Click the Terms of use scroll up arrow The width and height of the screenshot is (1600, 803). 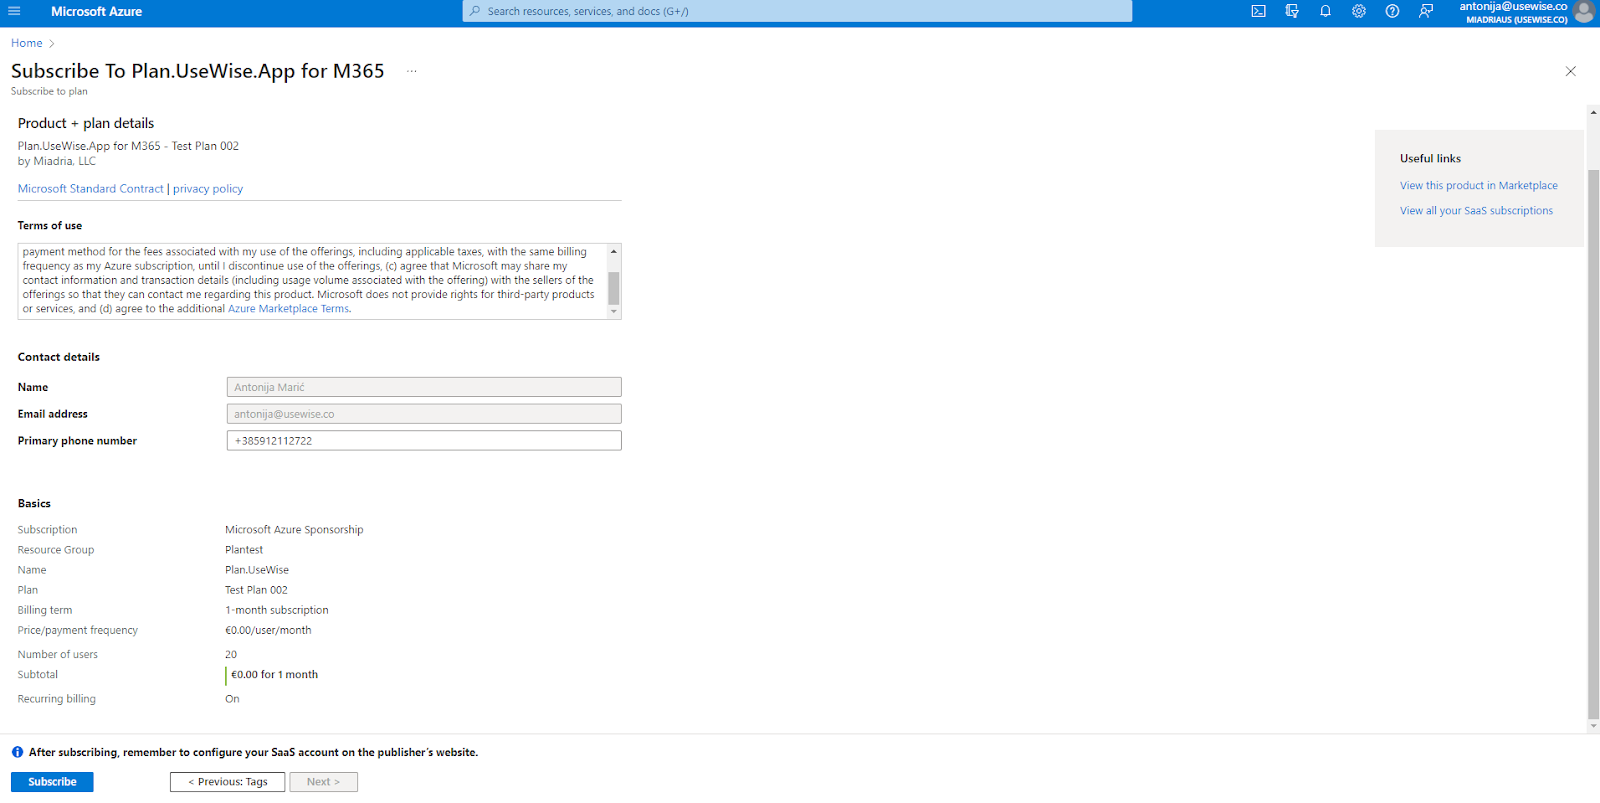point(614,251)
